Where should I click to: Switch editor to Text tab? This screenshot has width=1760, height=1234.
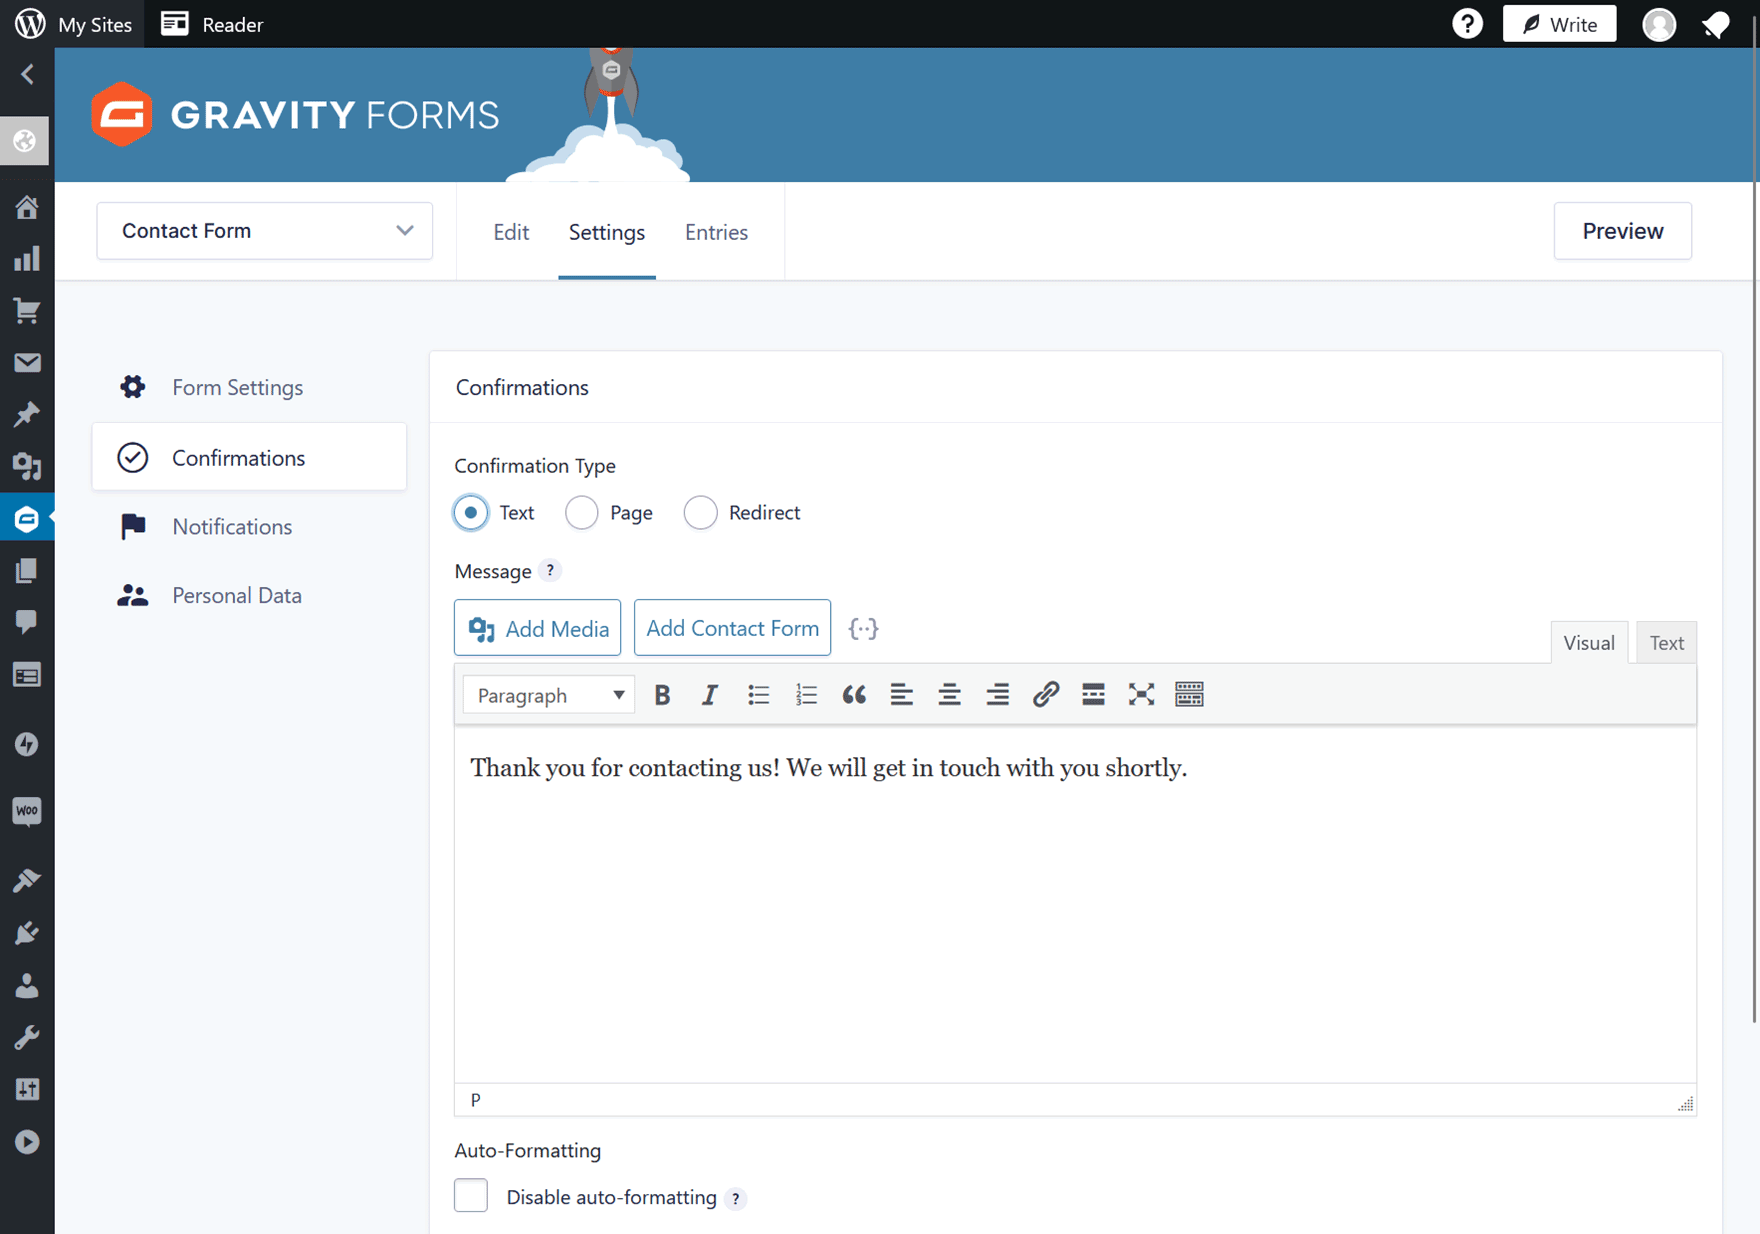click(x=1667, y=643)
